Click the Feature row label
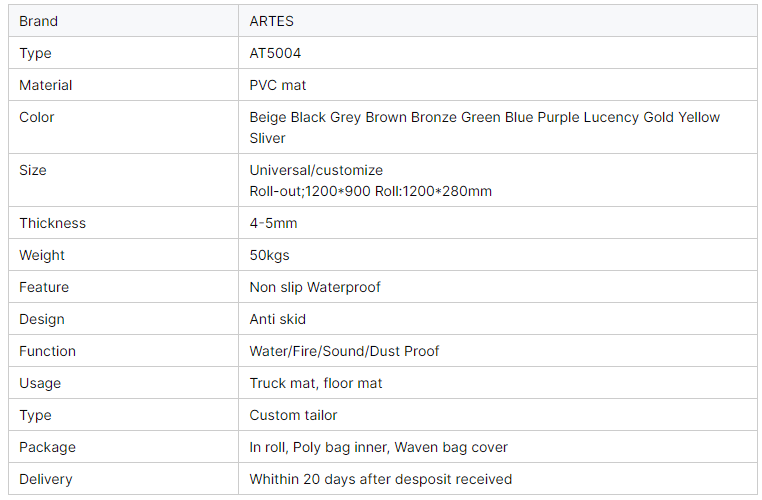 (x=44, y=287)
